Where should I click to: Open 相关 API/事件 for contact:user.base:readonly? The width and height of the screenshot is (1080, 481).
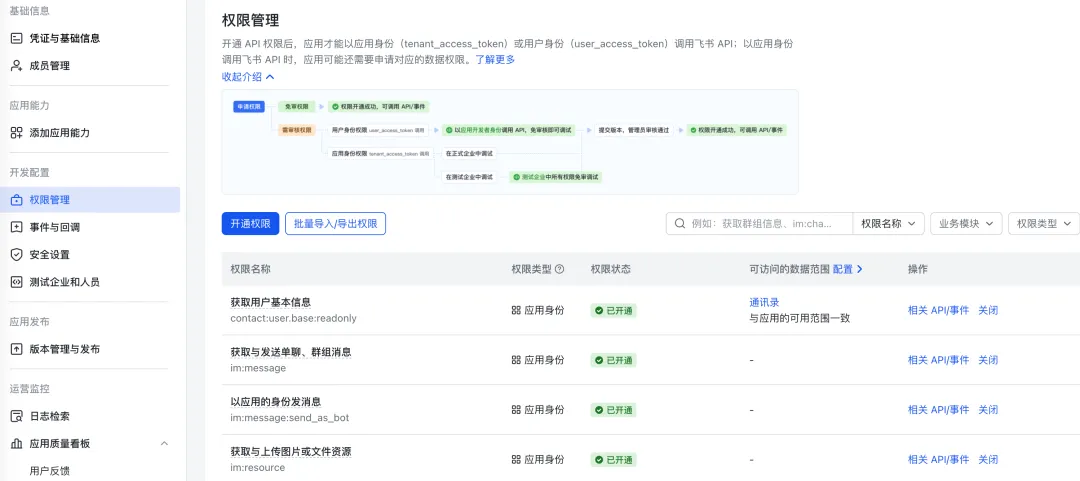938,311
